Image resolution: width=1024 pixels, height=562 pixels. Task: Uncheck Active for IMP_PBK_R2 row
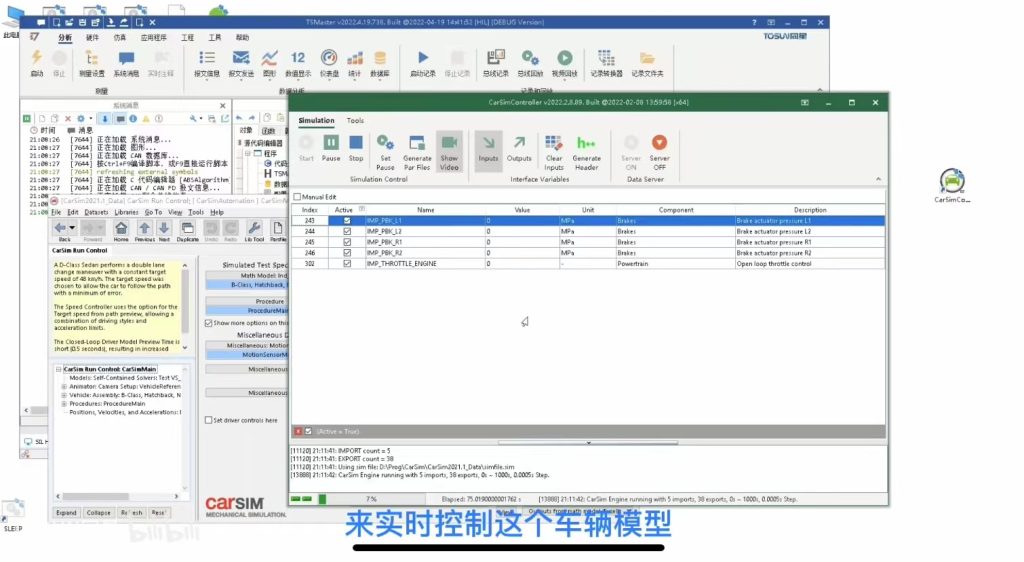(347, 253)
